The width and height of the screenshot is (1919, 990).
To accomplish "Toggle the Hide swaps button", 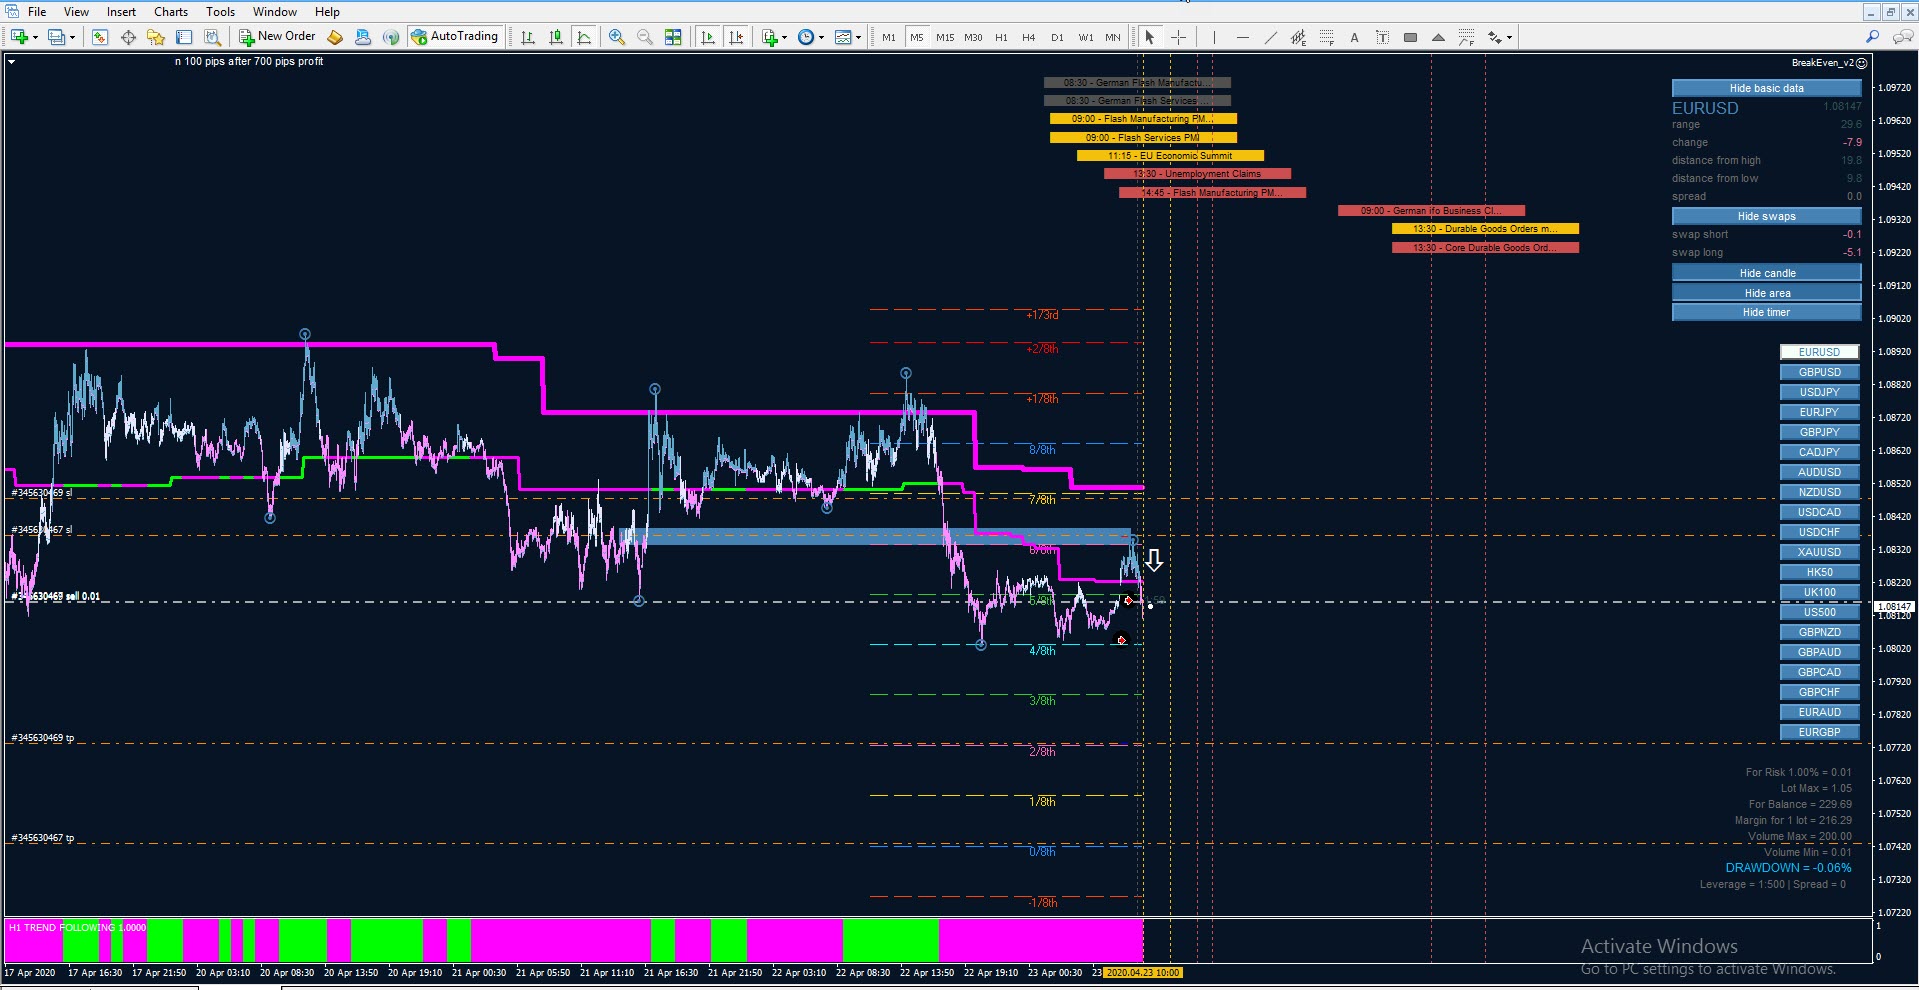I will click(x=1766, y=216).
